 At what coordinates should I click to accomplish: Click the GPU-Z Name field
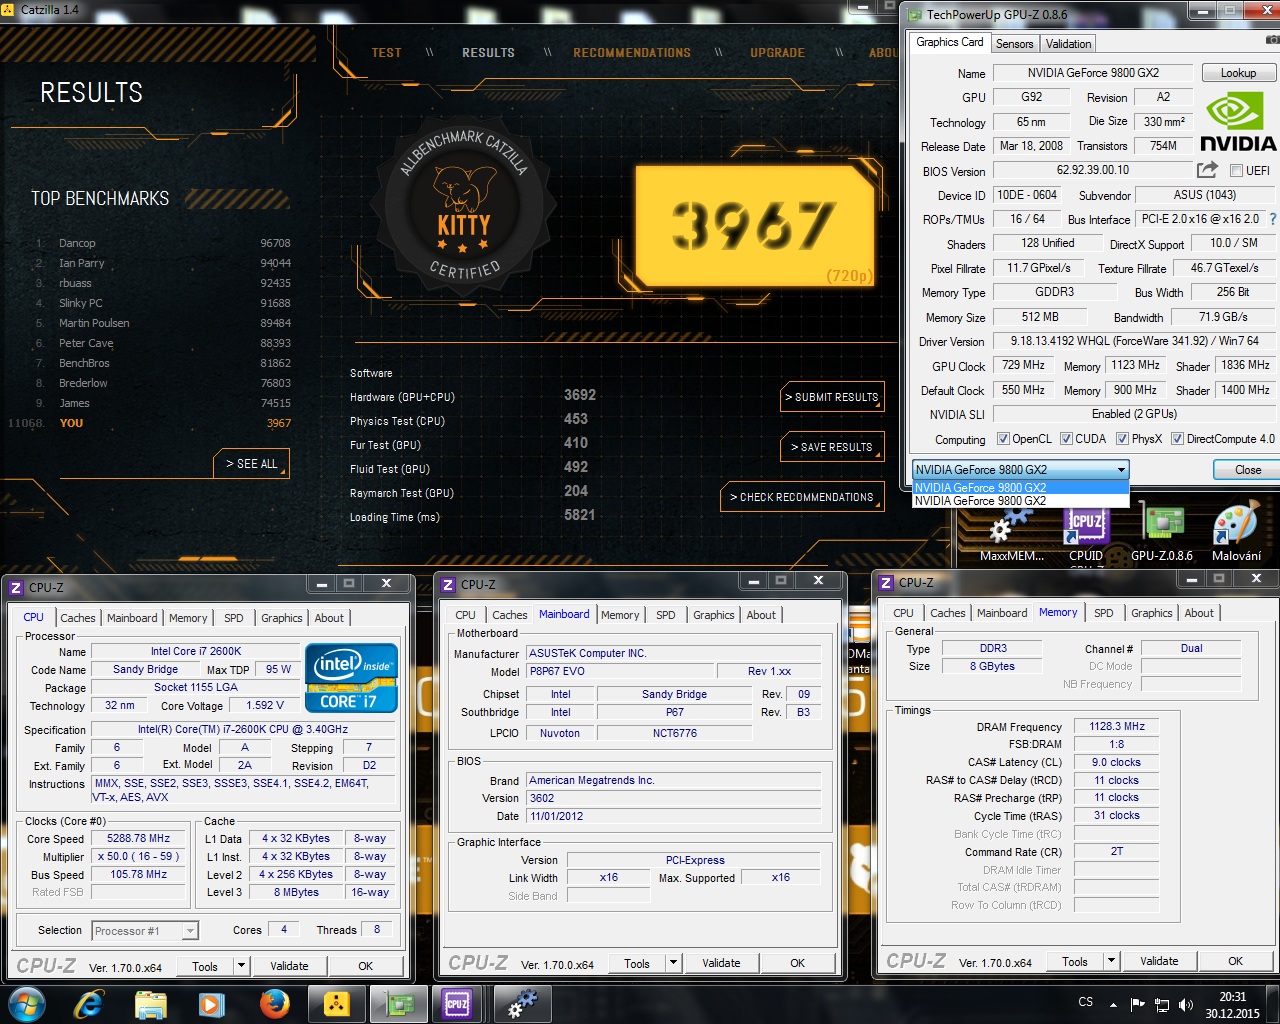(1093, 73)
